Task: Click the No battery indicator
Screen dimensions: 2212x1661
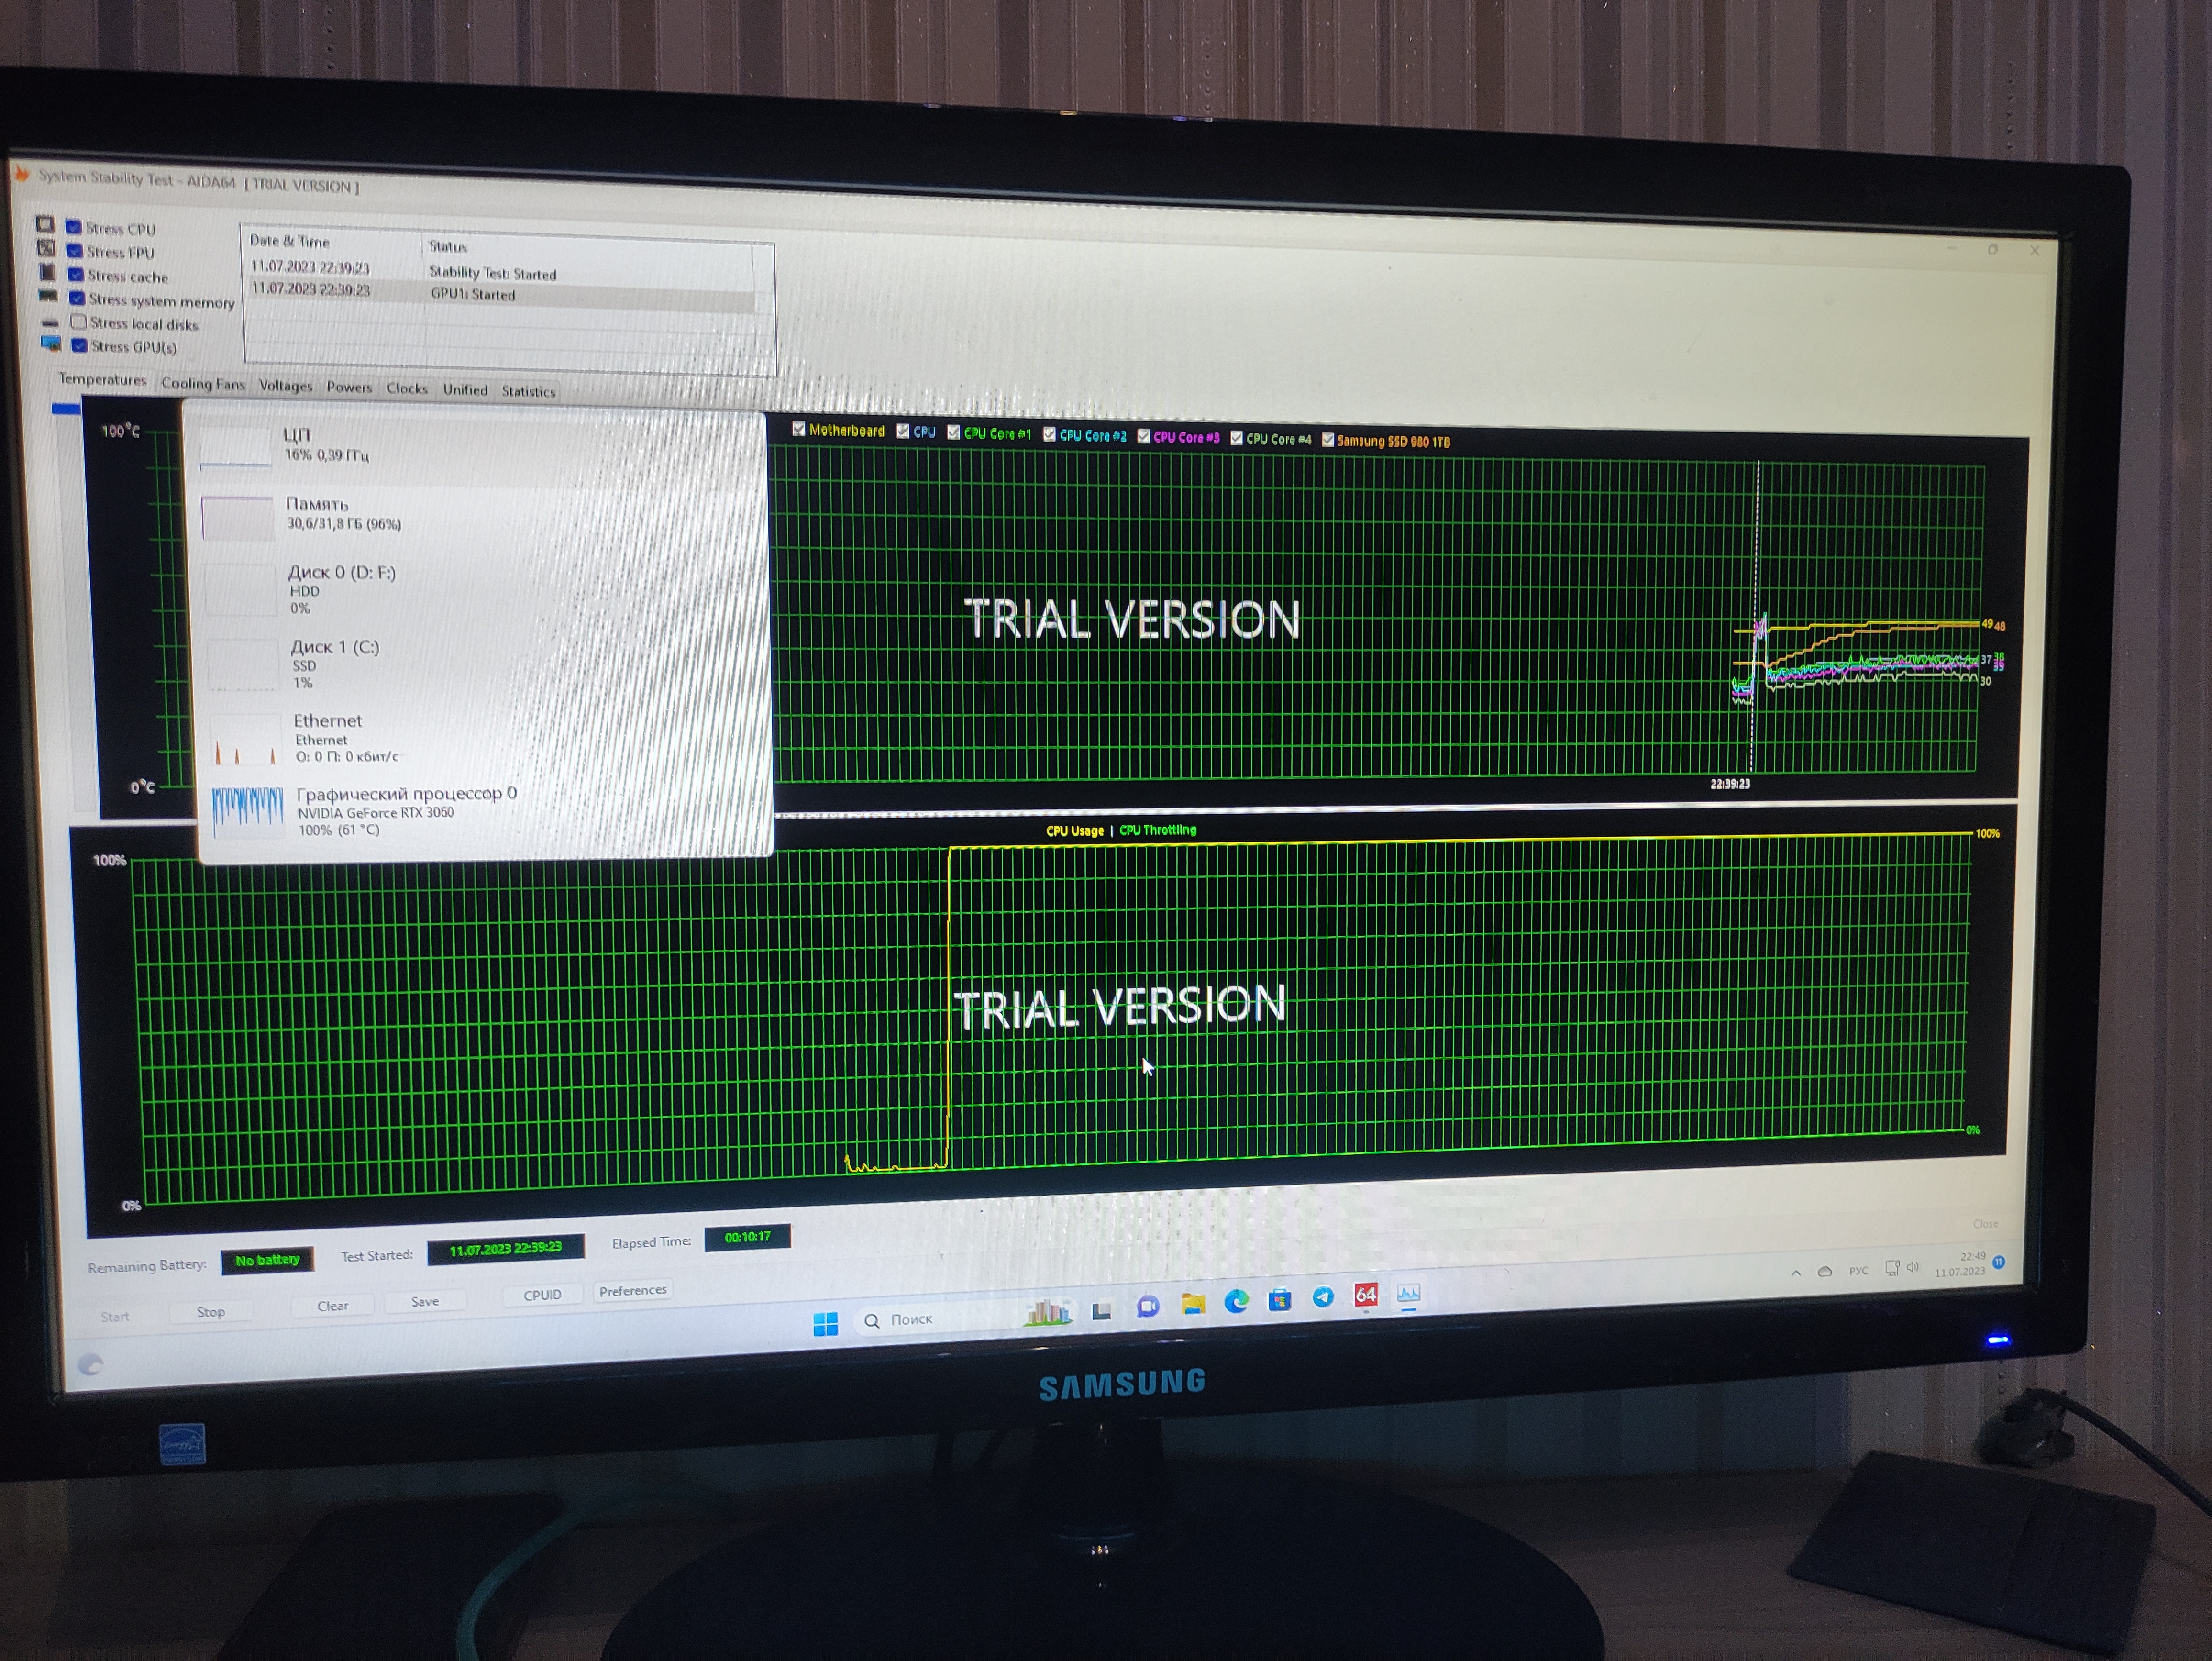Action: point(267,1260)
